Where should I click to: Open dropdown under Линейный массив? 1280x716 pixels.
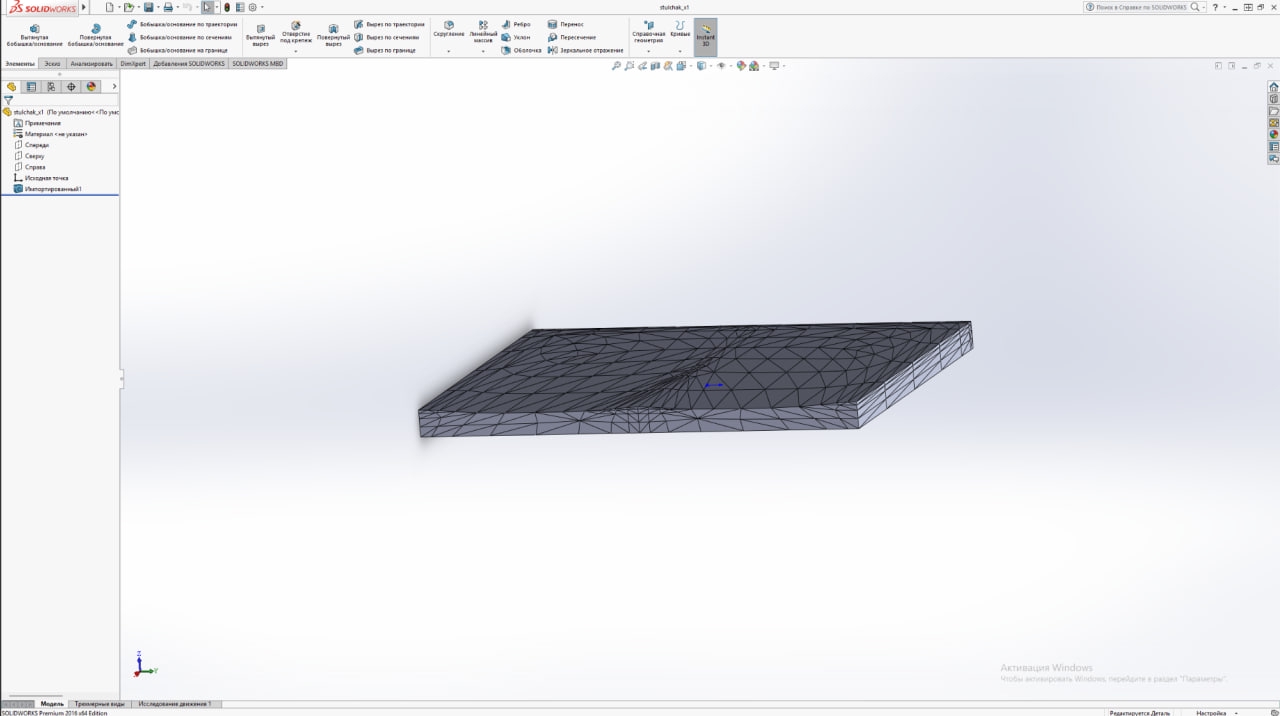point(483,51)
